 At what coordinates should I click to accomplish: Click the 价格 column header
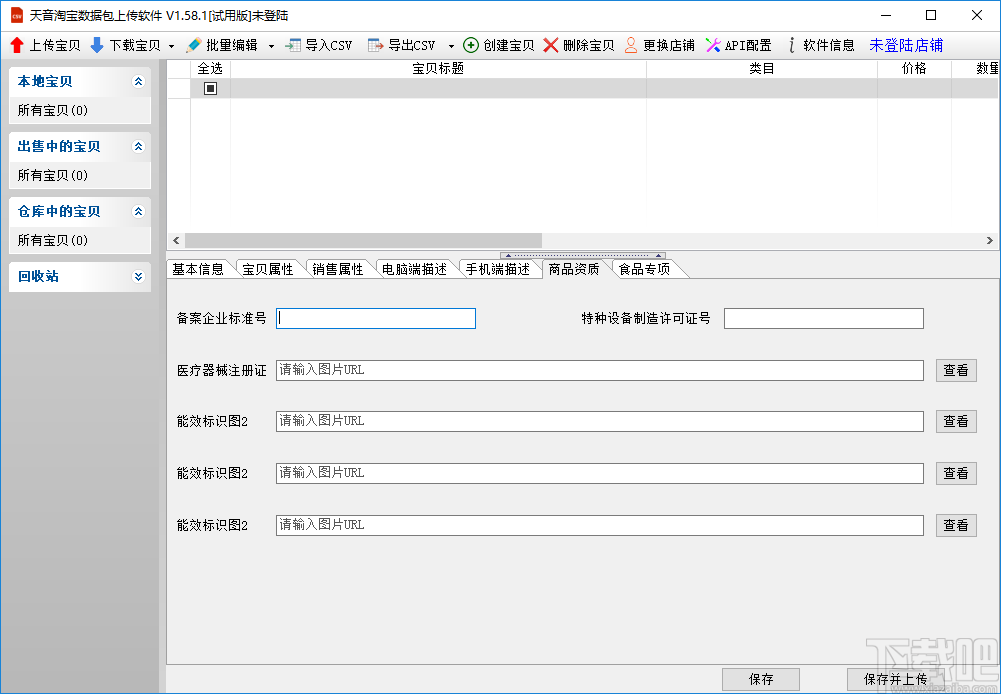pyautogui.click(x=914, y=69)
